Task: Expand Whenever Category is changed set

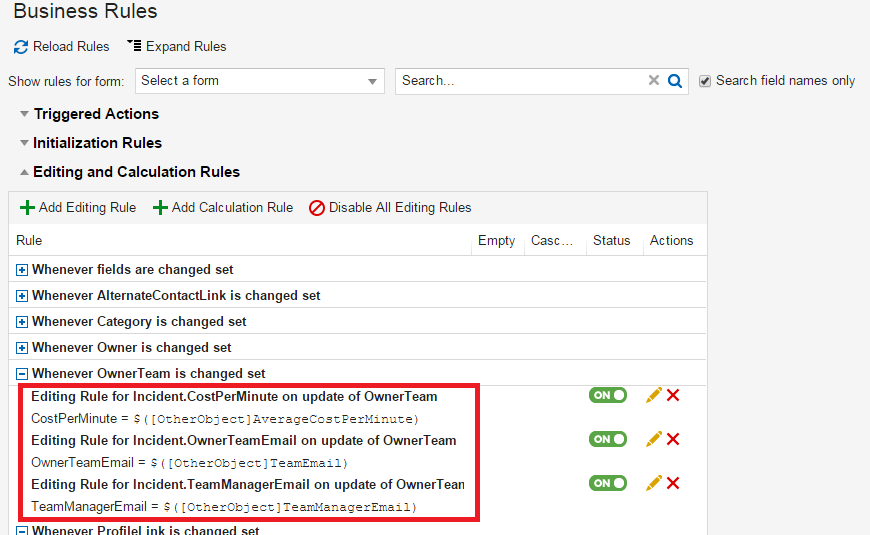Action: pyautogui.click(x=22, y=322)
